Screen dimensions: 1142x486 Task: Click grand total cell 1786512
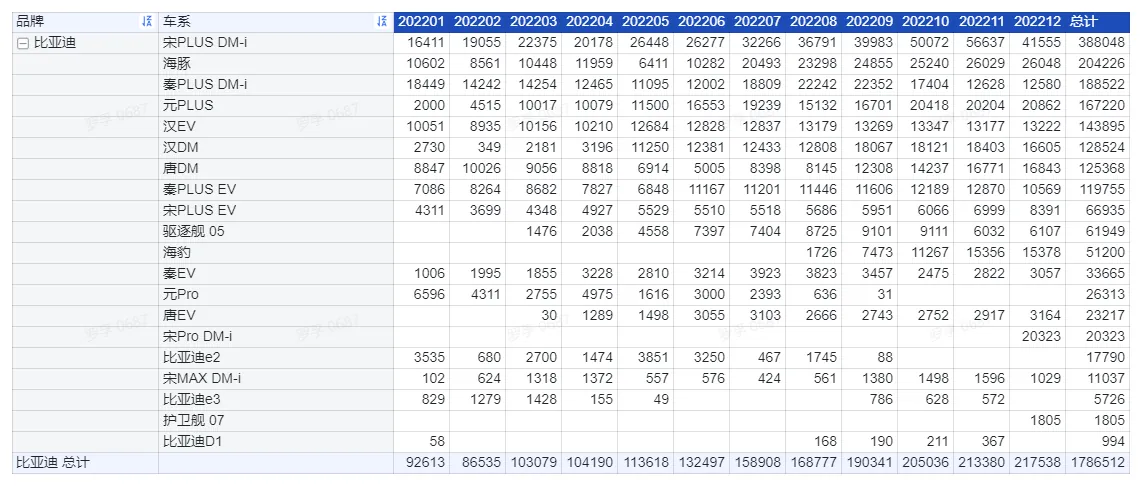coord(1098,463)
